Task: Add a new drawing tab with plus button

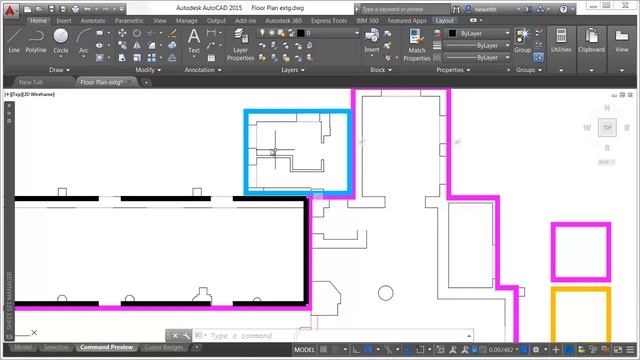Action: 146,82
